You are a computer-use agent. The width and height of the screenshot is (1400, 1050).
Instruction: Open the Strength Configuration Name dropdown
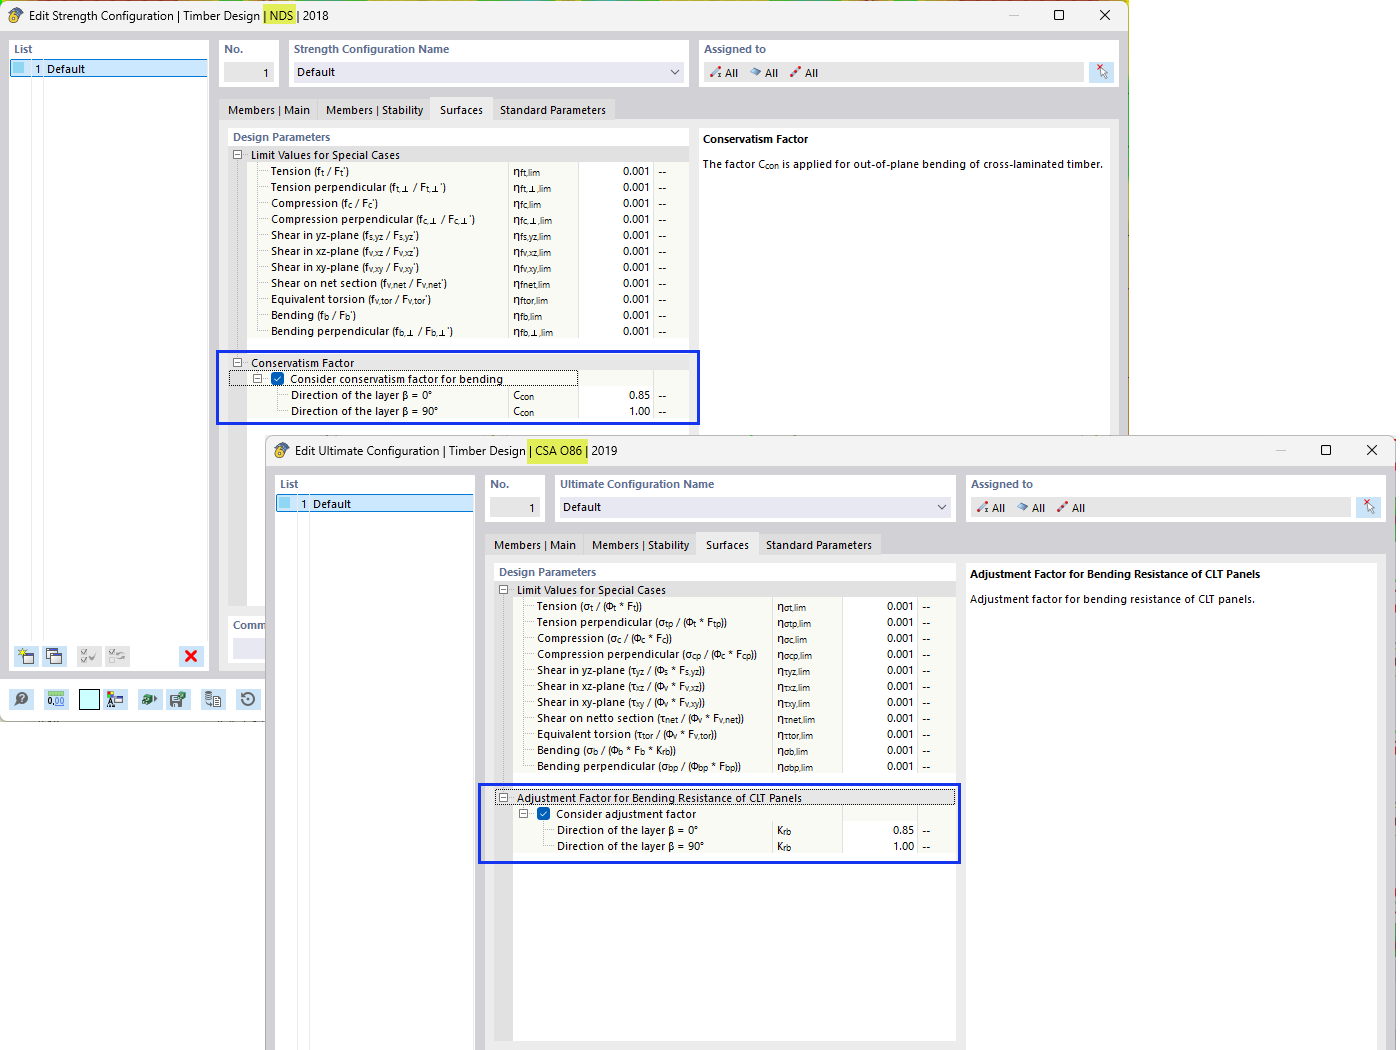pyautogui.click(x=675, y=72)
